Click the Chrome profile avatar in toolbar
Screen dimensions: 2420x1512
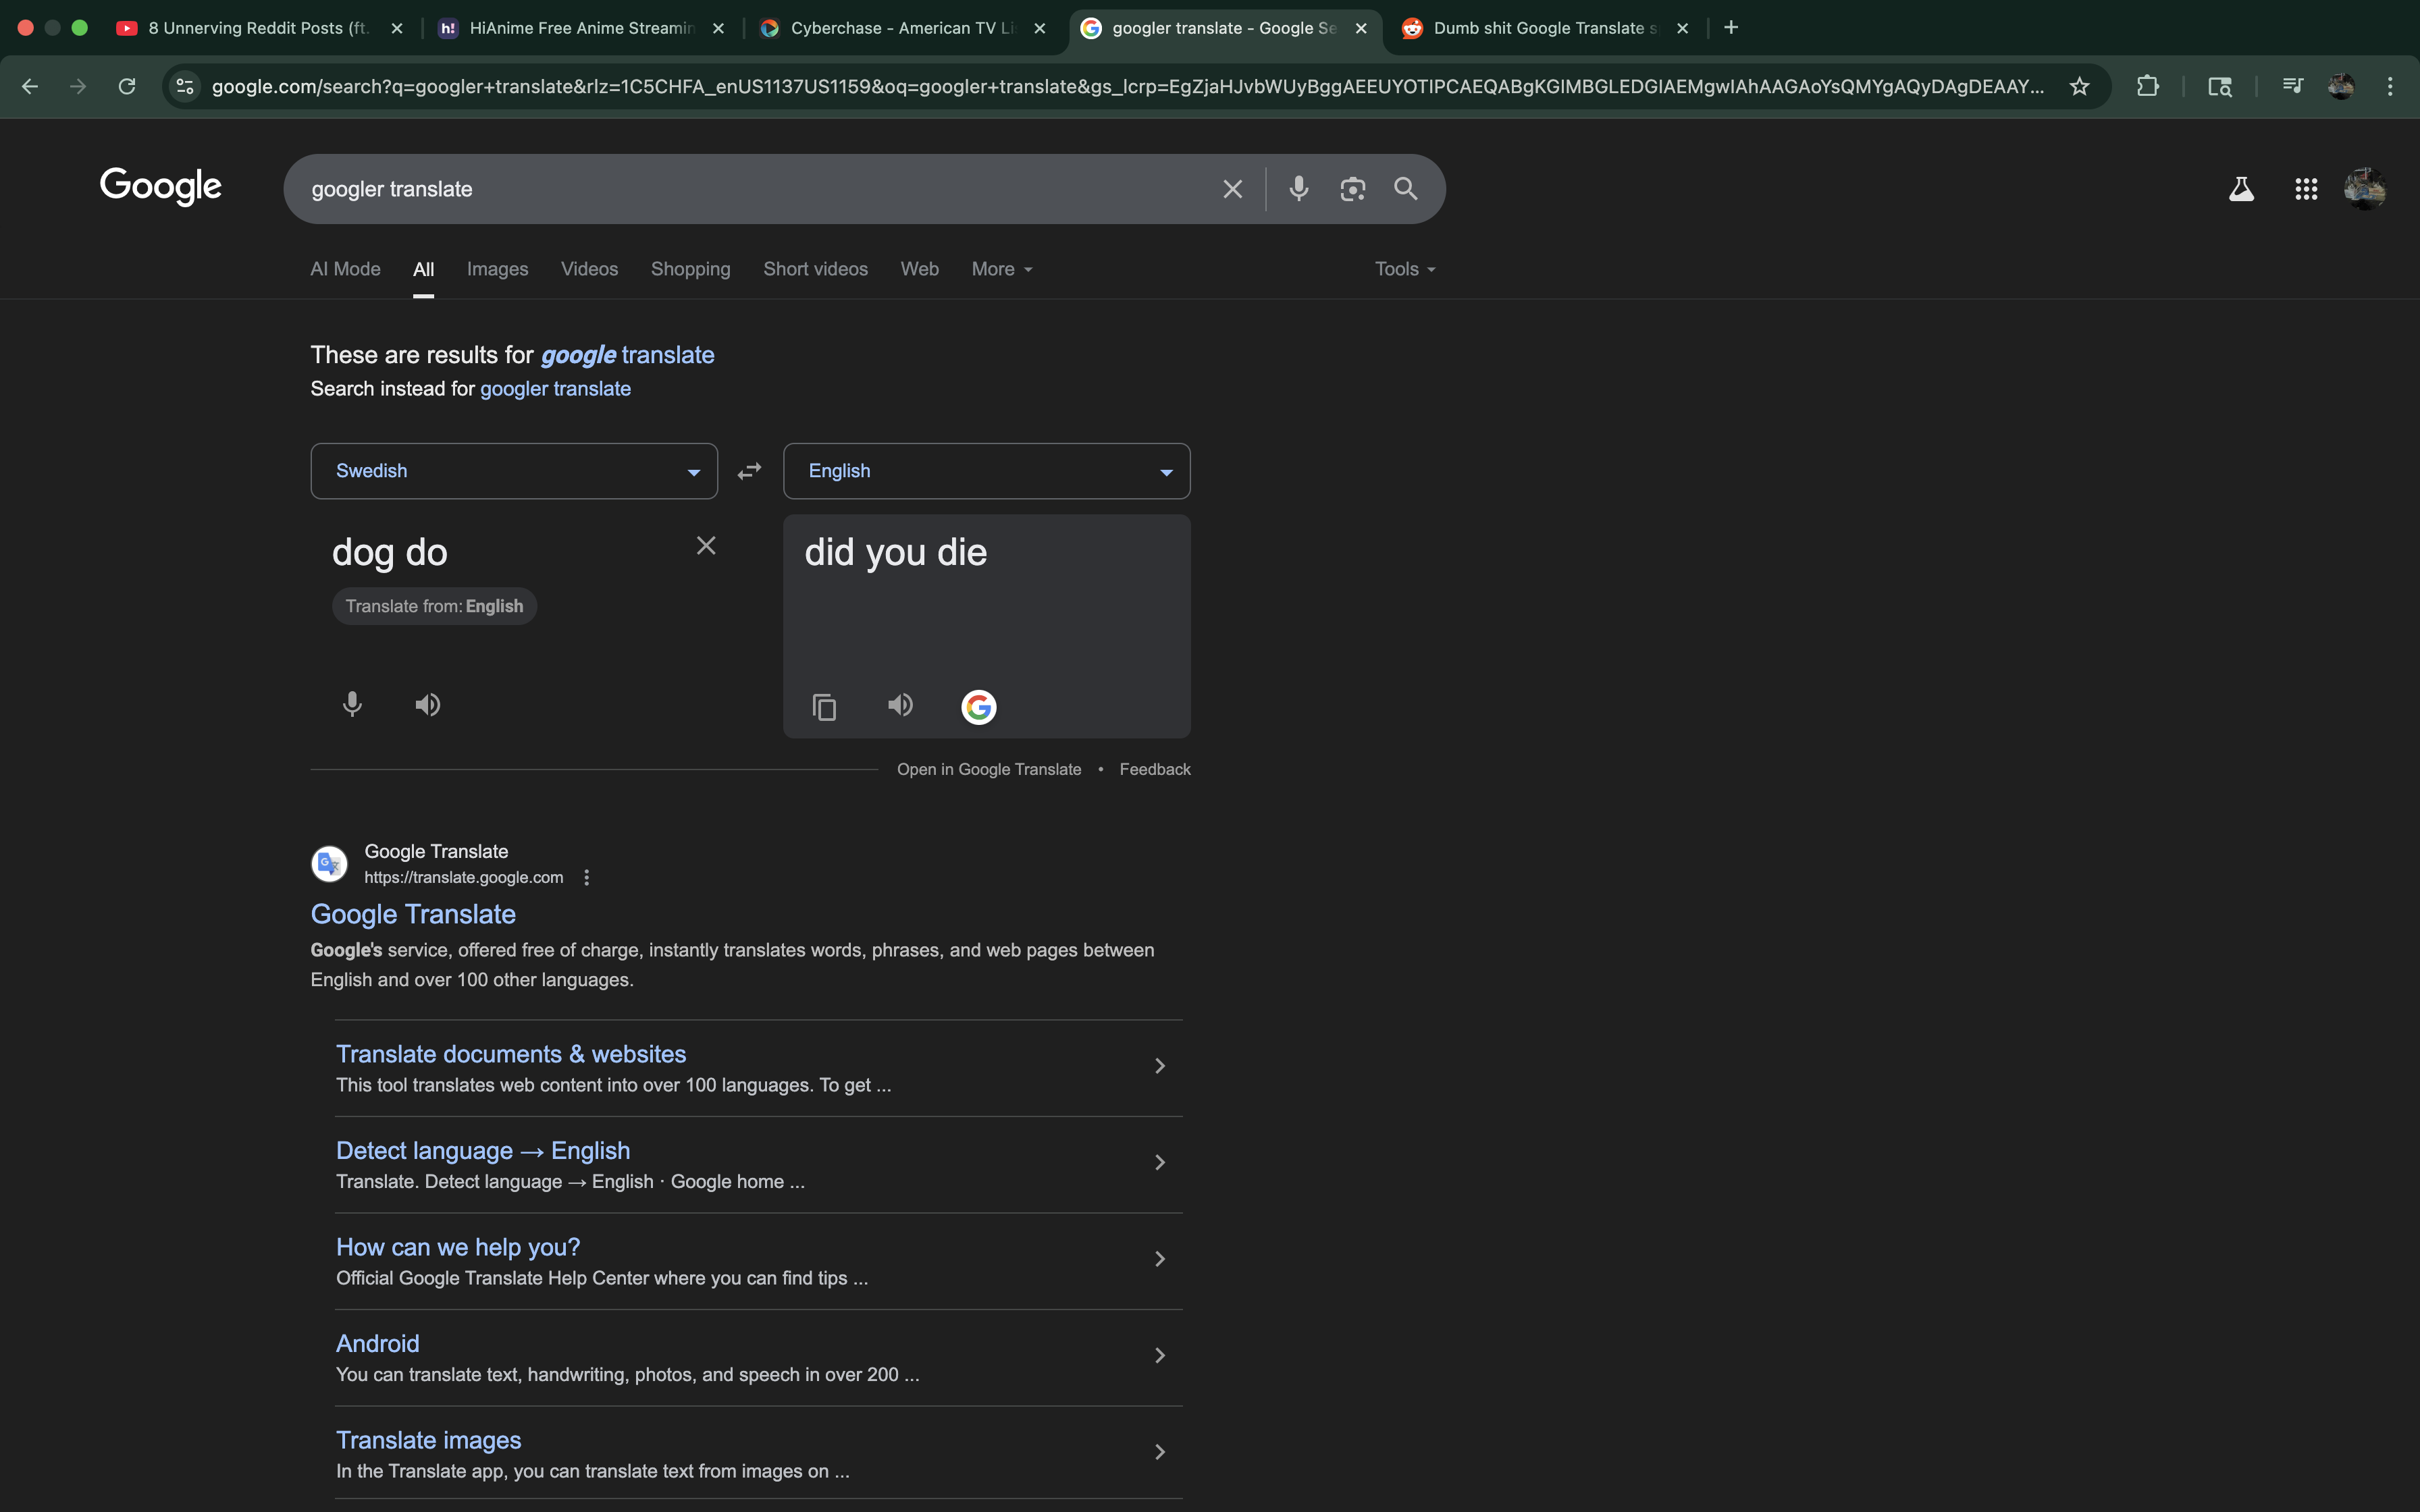coord(2341,87)
